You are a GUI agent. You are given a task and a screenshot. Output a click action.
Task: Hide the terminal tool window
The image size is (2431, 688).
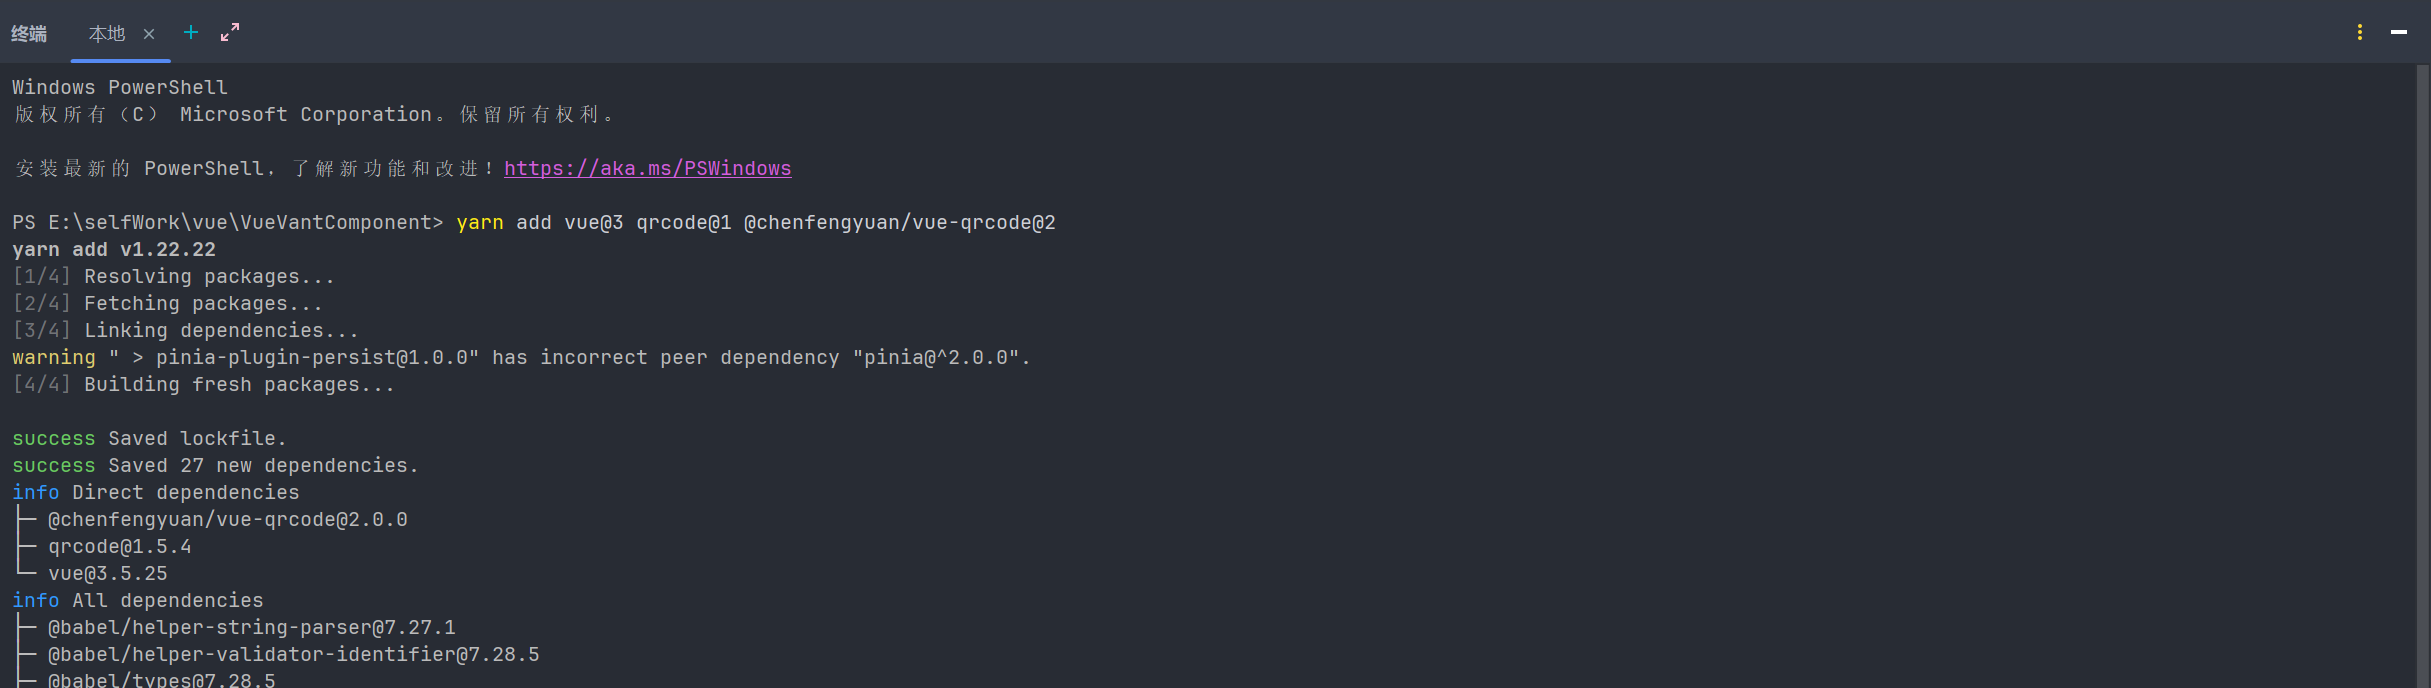pos(2399,32)
